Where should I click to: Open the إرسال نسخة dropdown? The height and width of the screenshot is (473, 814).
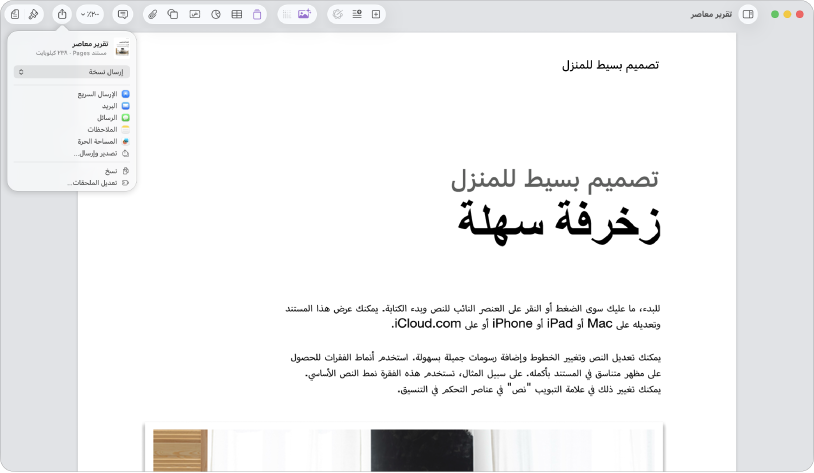[x=72, y=72]
